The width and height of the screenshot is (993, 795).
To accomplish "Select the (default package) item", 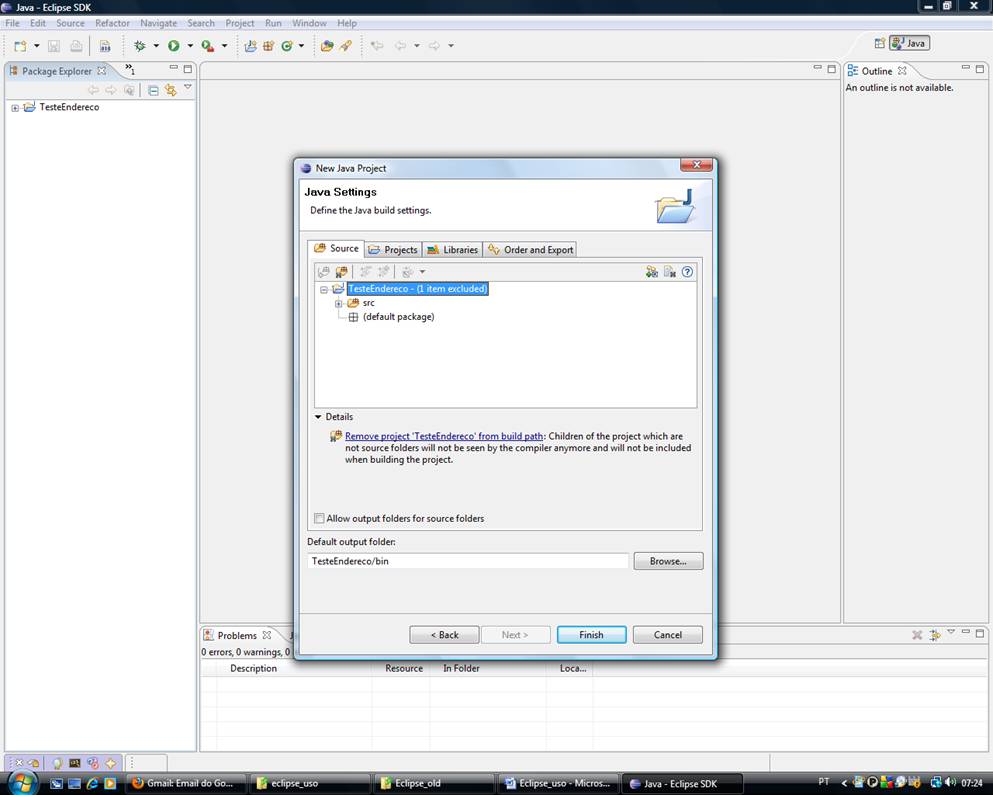I will click(x=398, y=317).
